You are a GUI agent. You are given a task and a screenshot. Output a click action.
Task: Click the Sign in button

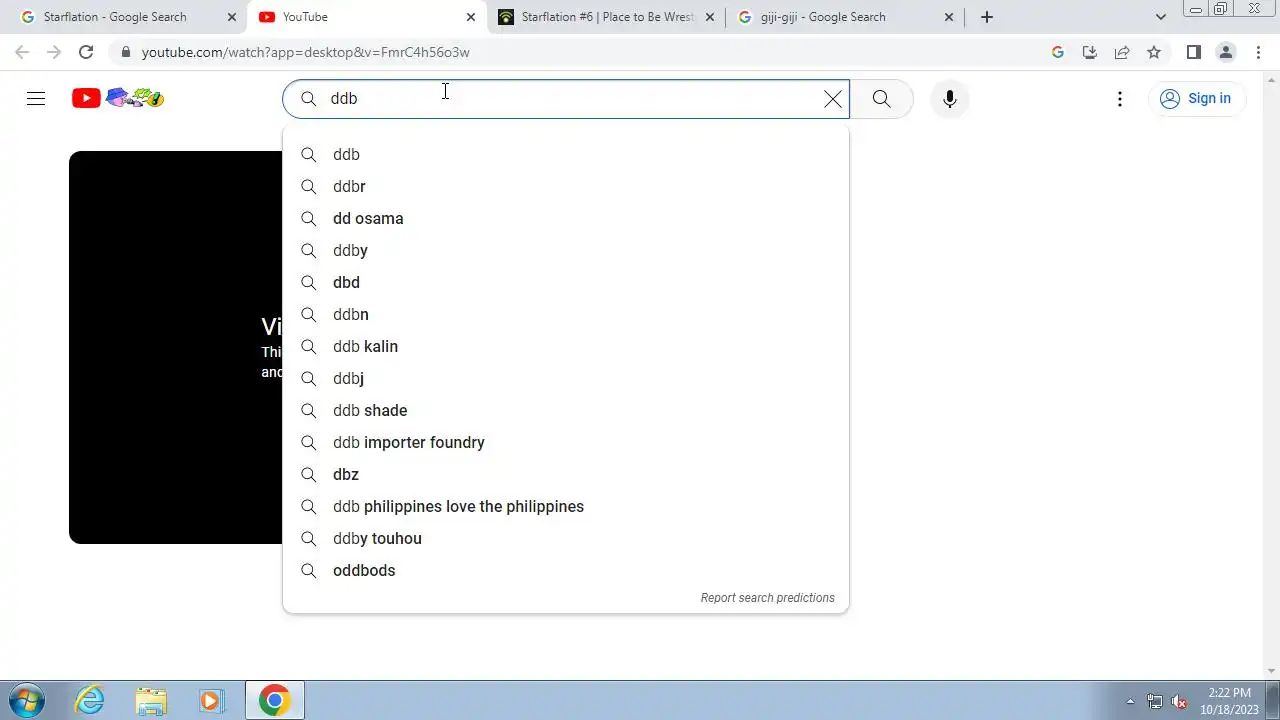(x=1196, y=98)
